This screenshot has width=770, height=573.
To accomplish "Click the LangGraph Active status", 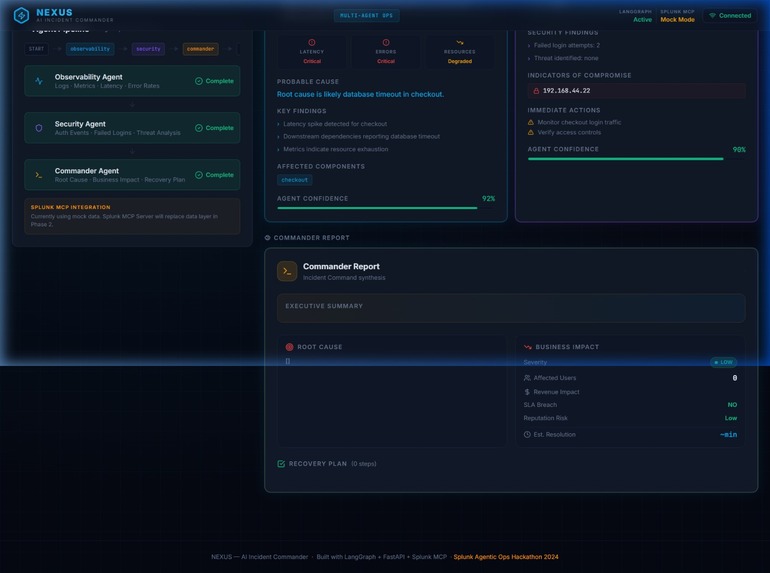I will (x=635, y=16).
